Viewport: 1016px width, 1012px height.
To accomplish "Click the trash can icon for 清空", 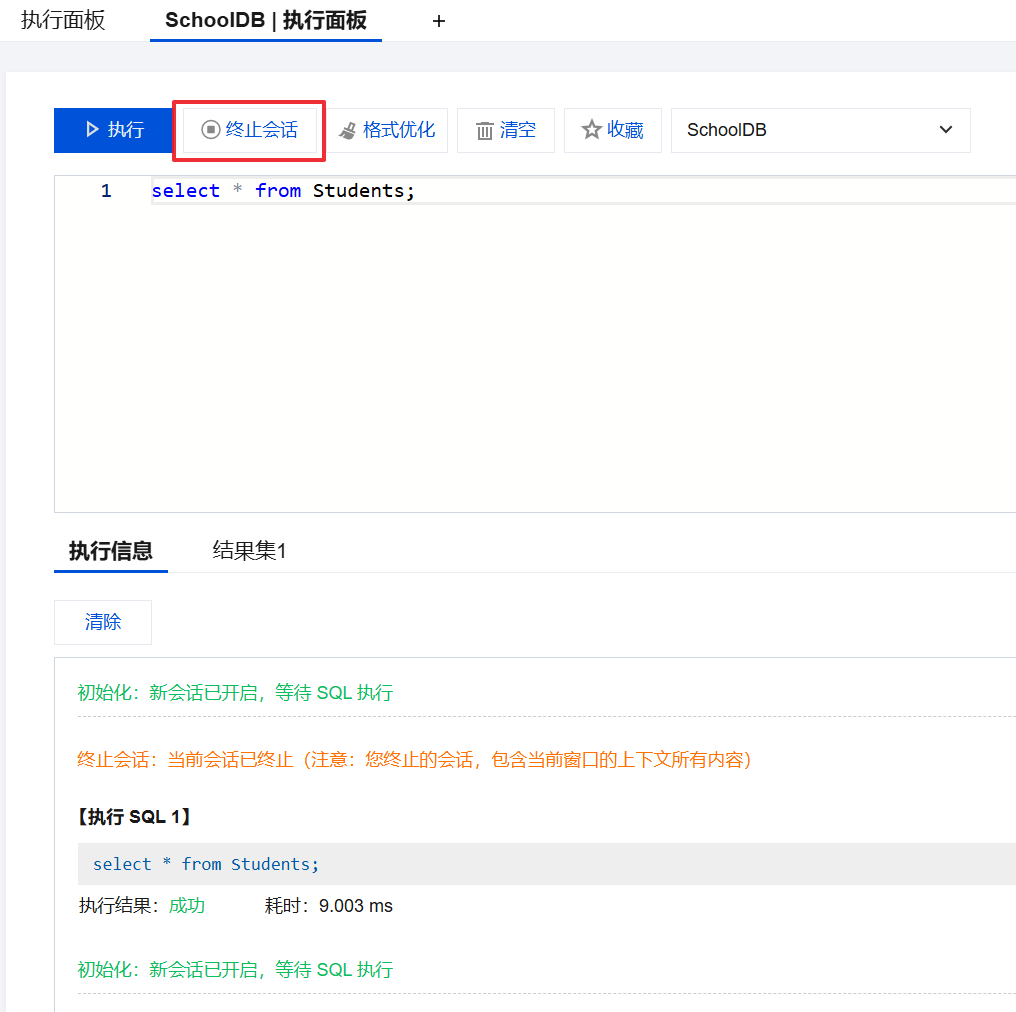I will click(x=485, y=131).
